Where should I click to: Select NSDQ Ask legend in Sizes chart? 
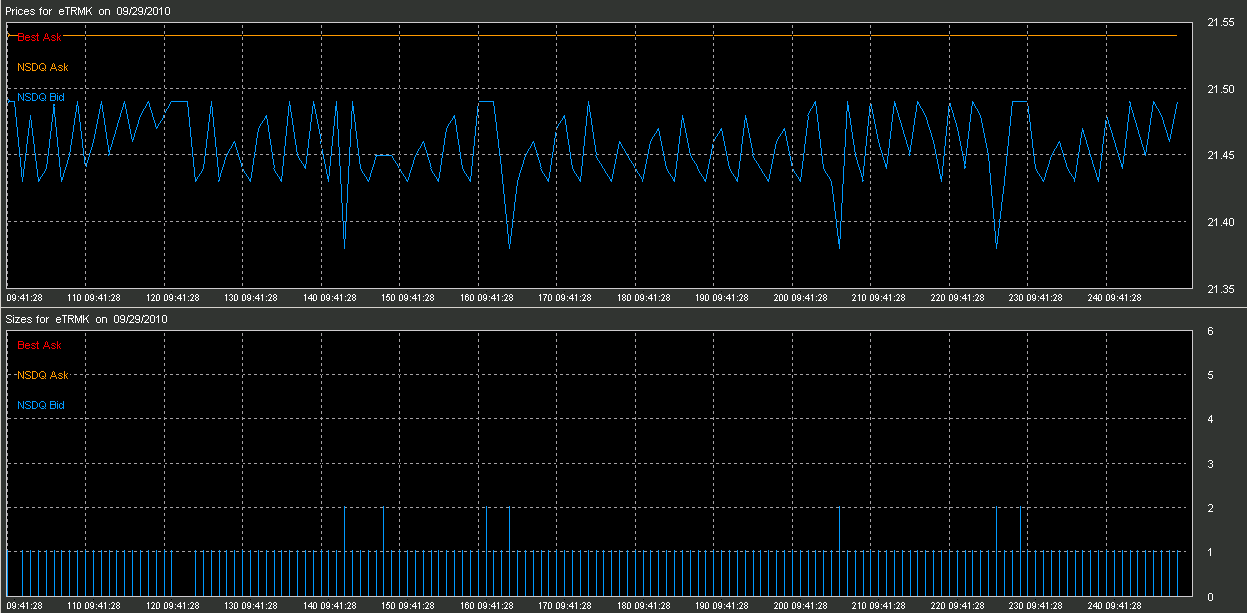[43, 375]
